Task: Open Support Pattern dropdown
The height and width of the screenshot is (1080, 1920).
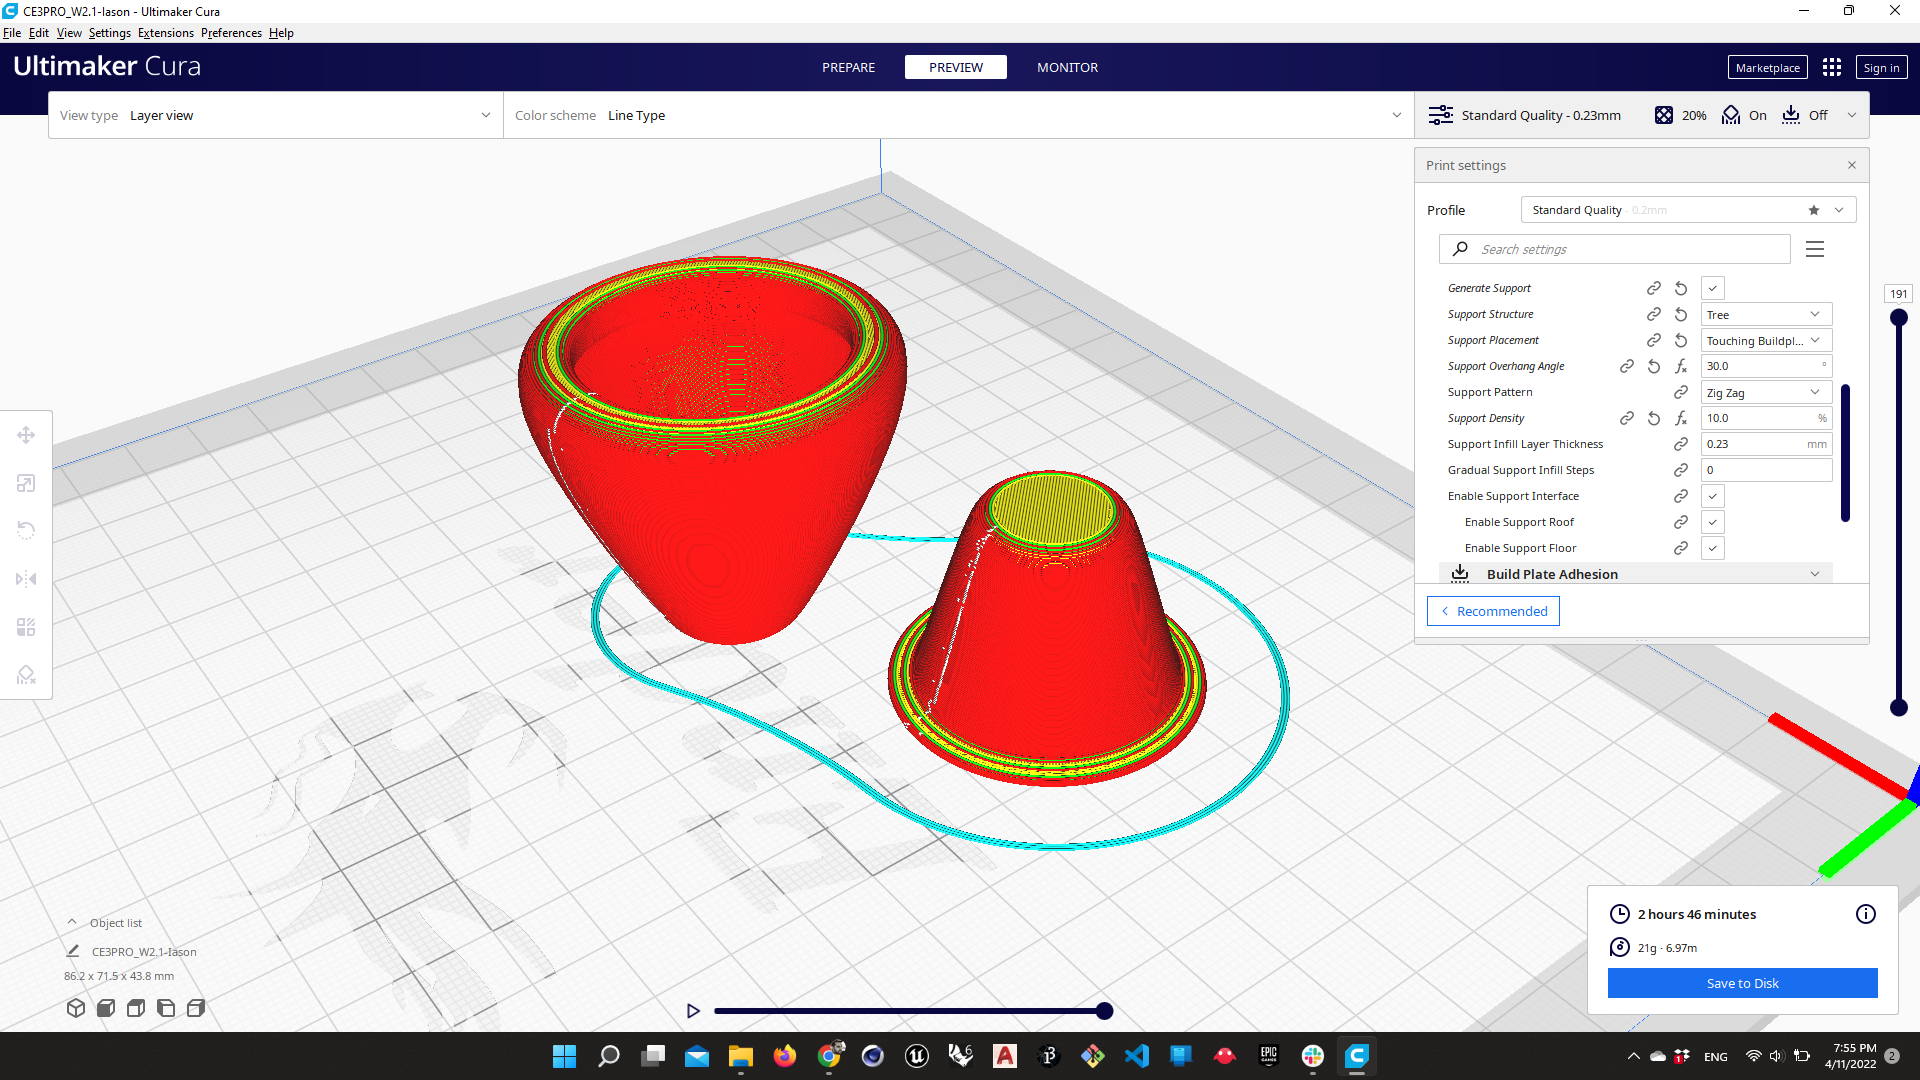Action: (x=1766, y=392)
